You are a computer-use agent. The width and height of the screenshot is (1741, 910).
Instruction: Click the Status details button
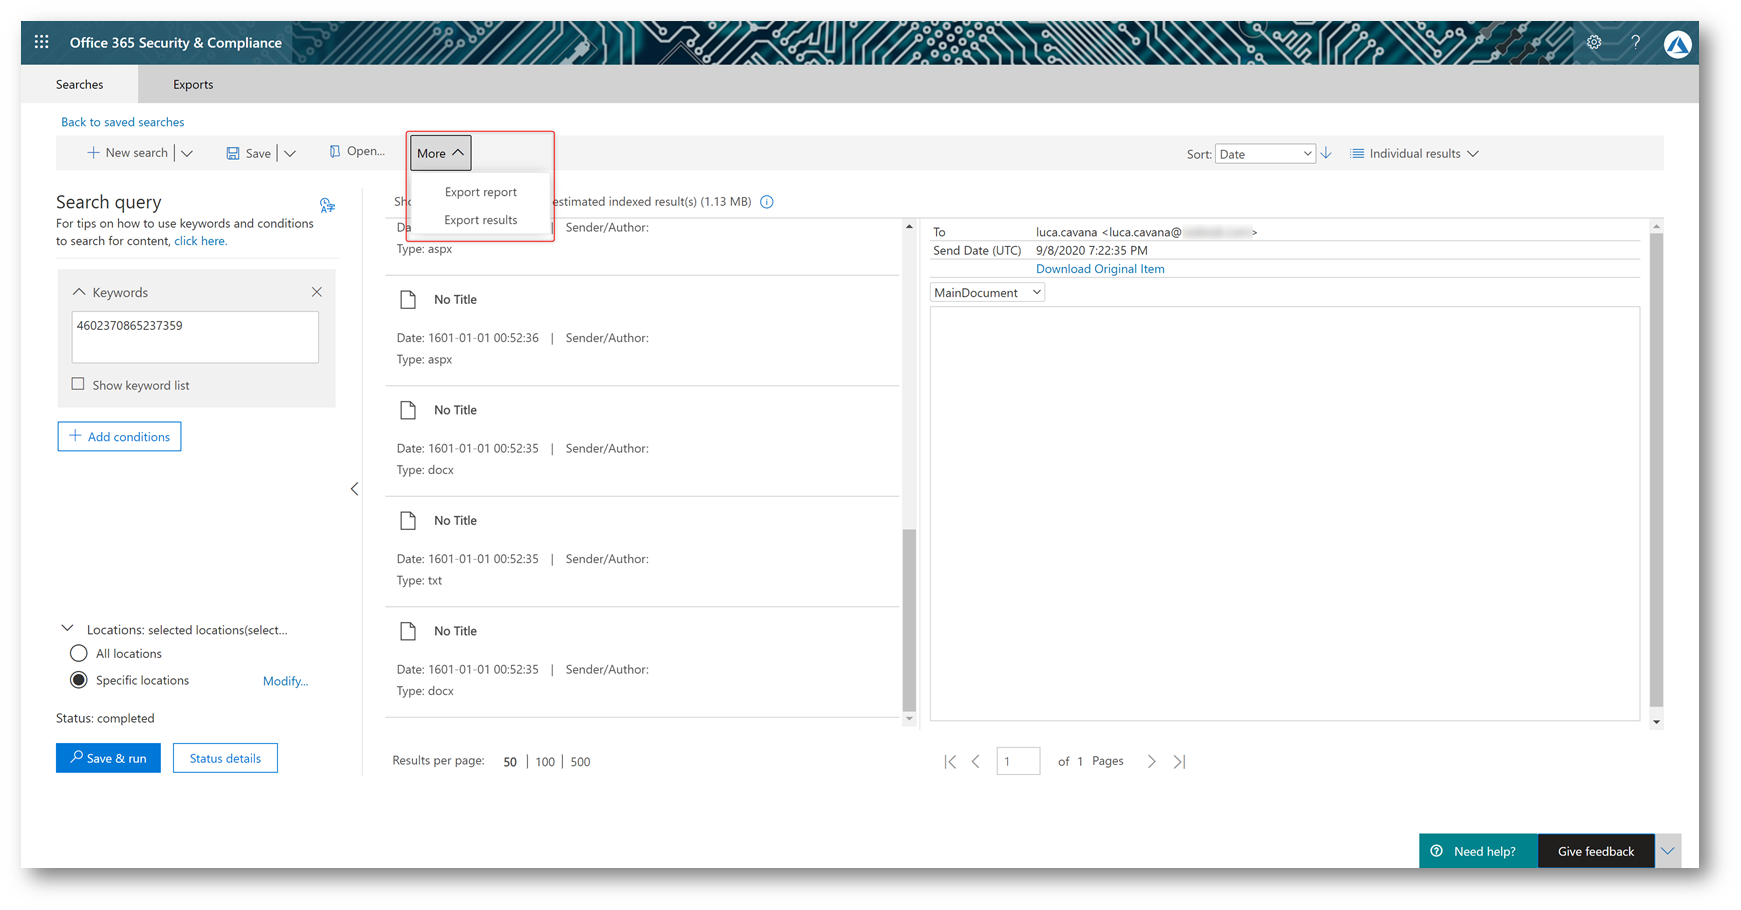(x=225, y=758)
